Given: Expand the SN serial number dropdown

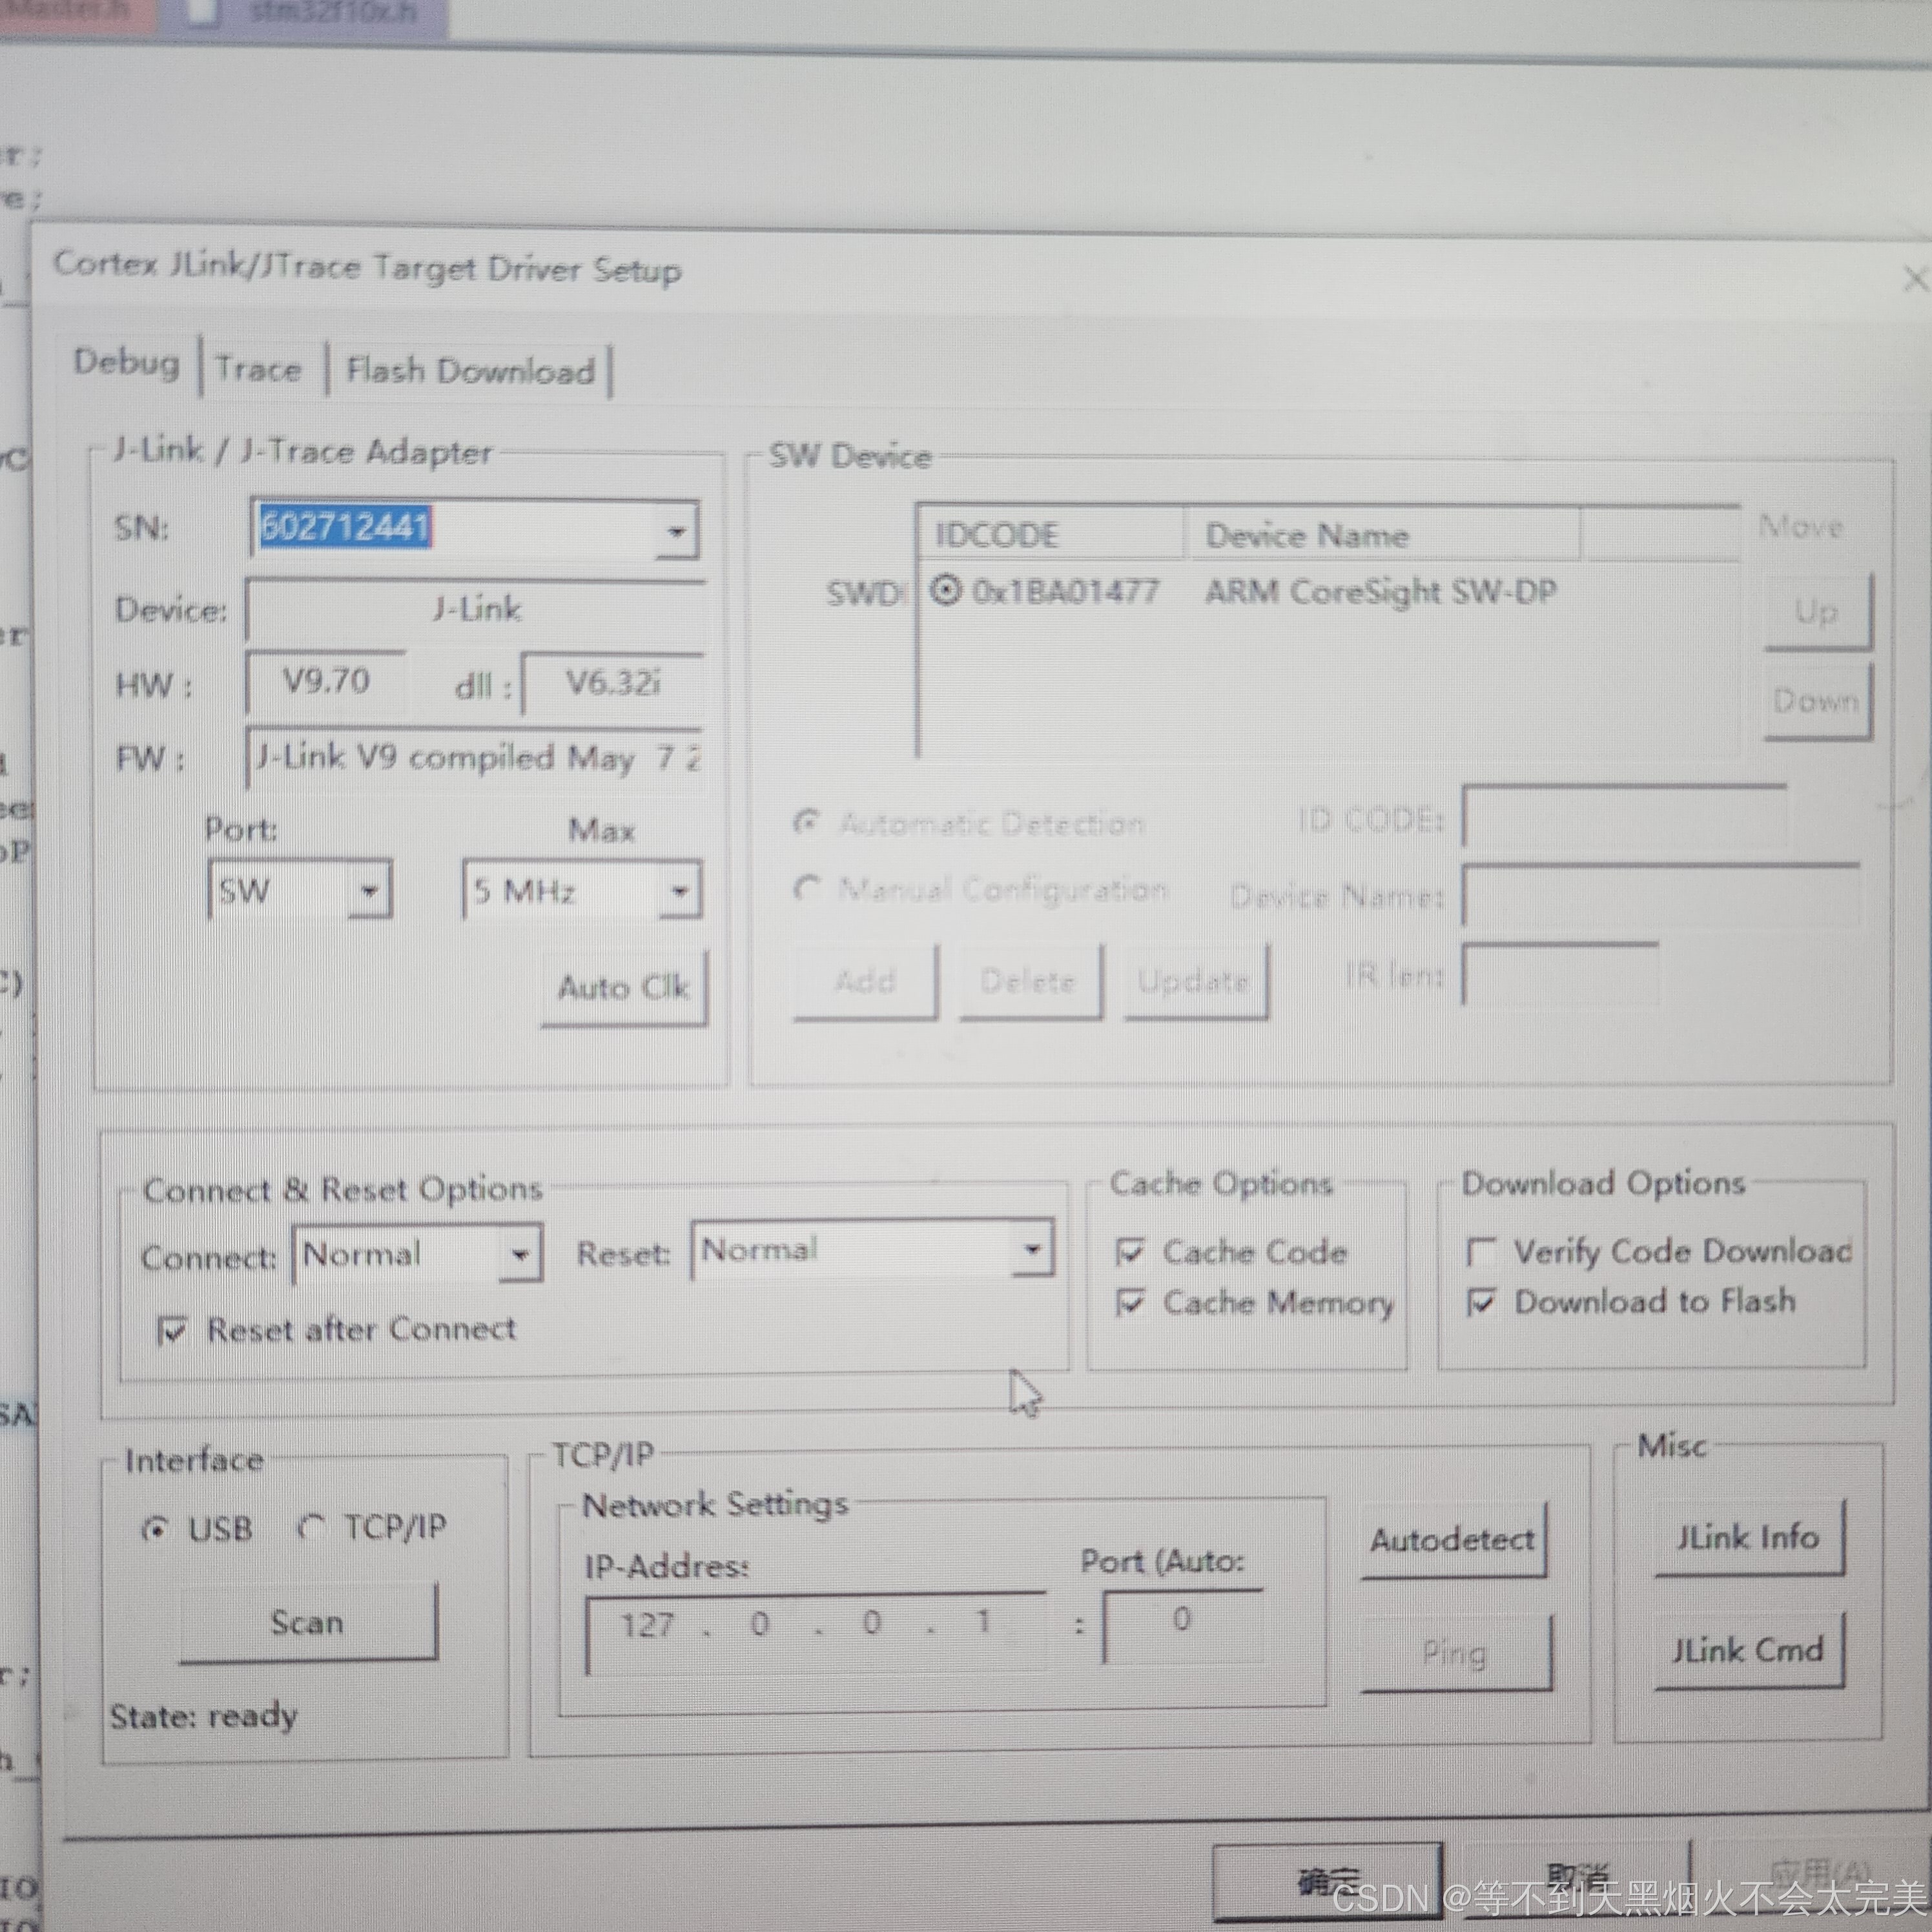Looking at the screenshot, I should tap(676, 531).
